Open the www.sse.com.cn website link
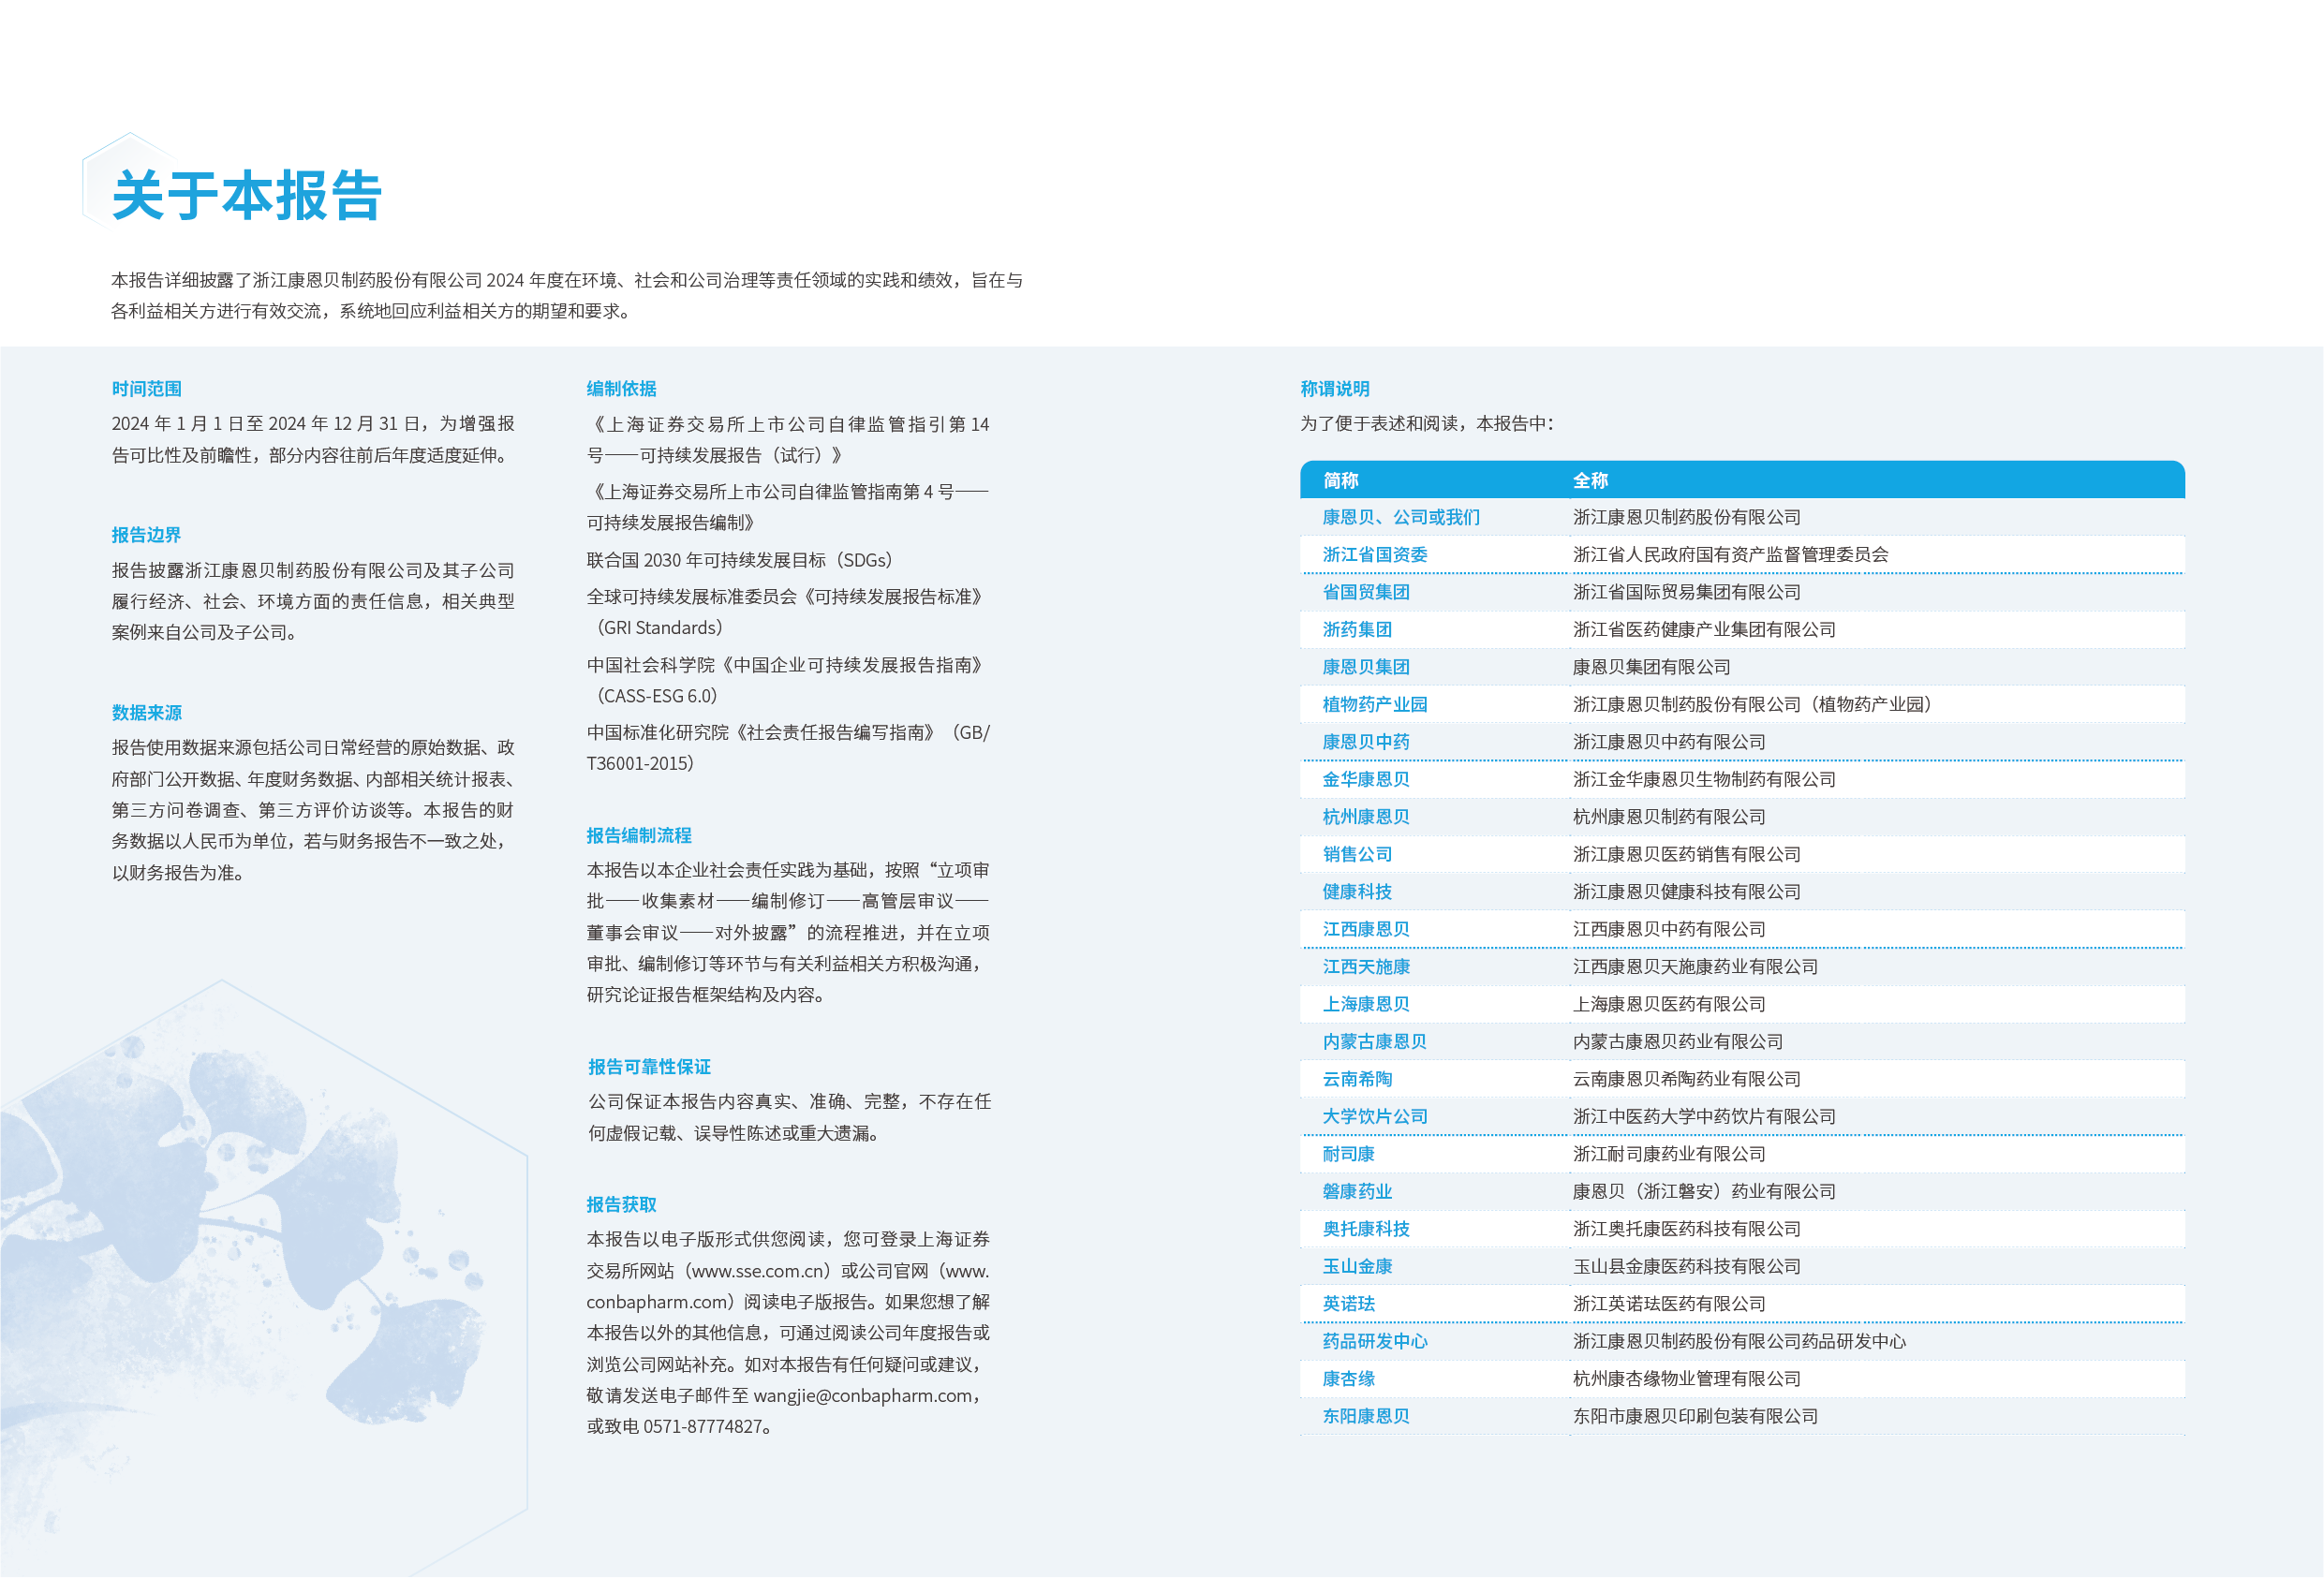Screen dimensions: 2324x1578 pyautogui.click(x=759, y=1272)
